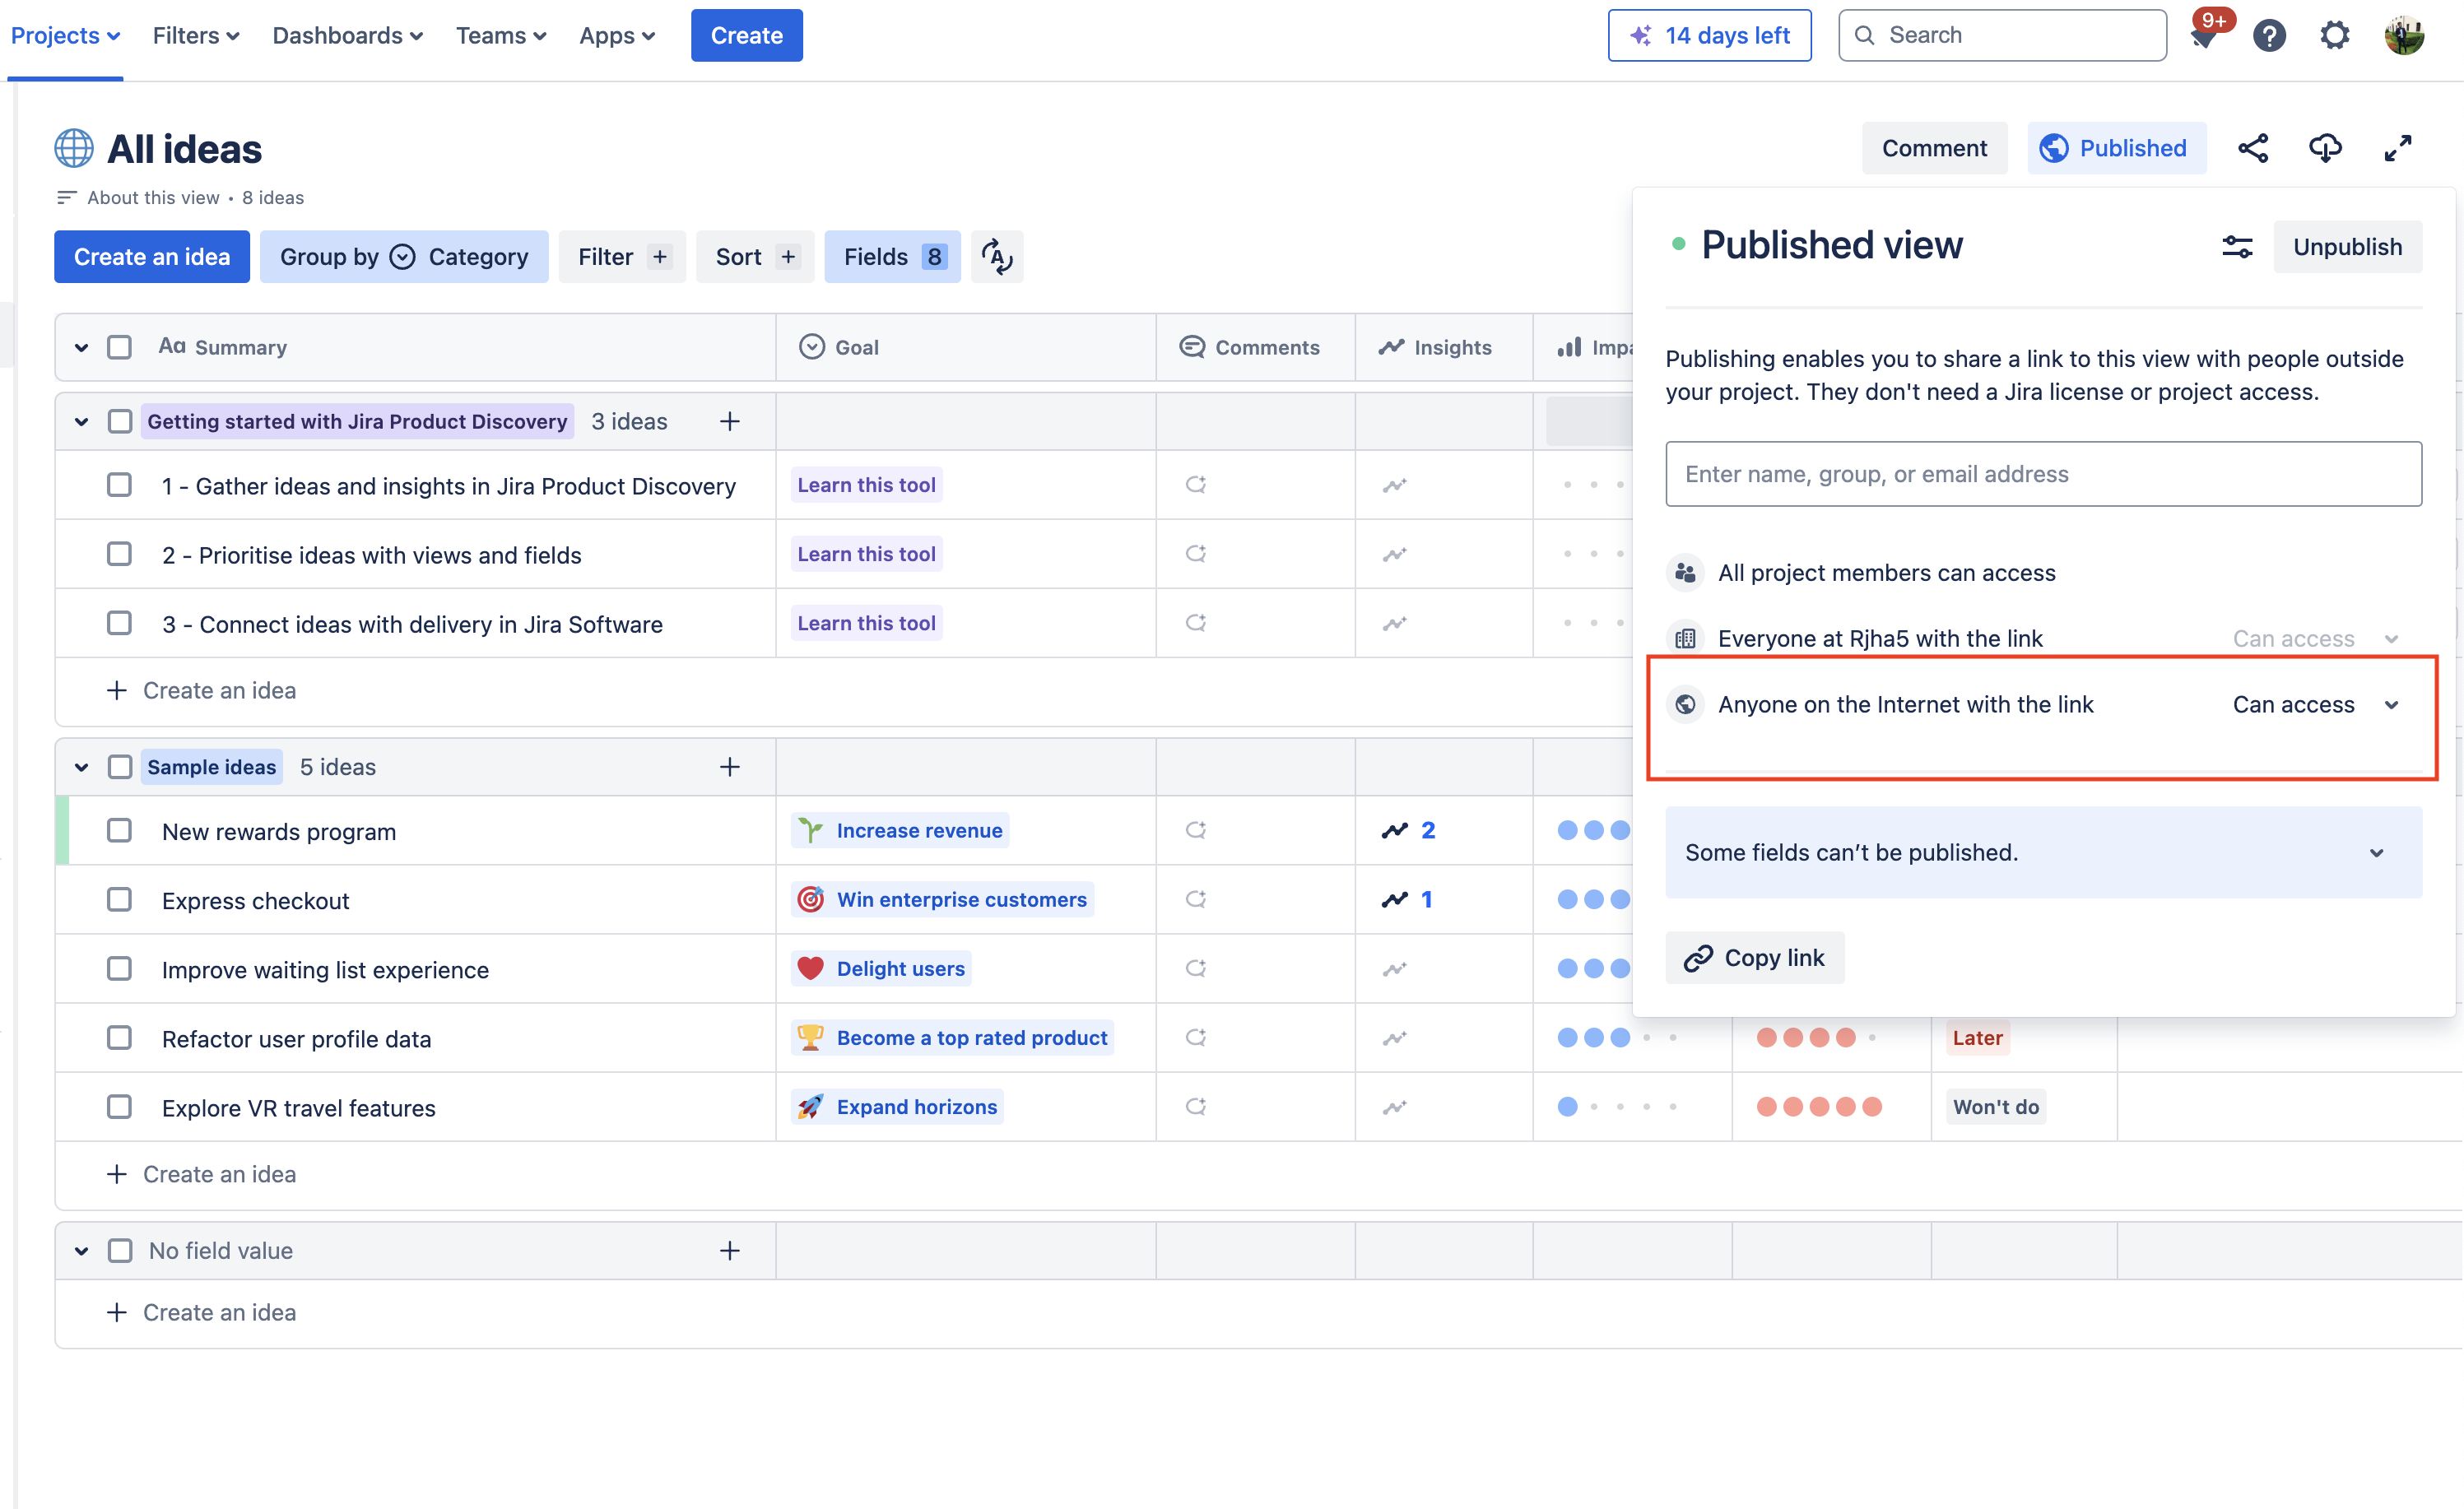Open Jira settings gear icon
The width and height of the screenshot is (2464, 1509).
click(x=2335, y=35)
